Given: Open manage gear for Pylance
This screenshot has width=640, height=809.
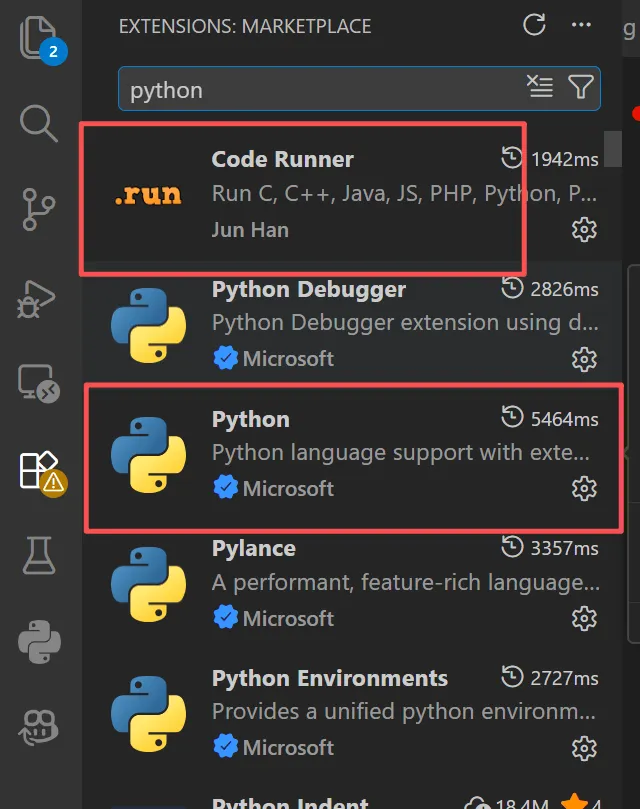Looking at the screenshot, I should (584, 619).
